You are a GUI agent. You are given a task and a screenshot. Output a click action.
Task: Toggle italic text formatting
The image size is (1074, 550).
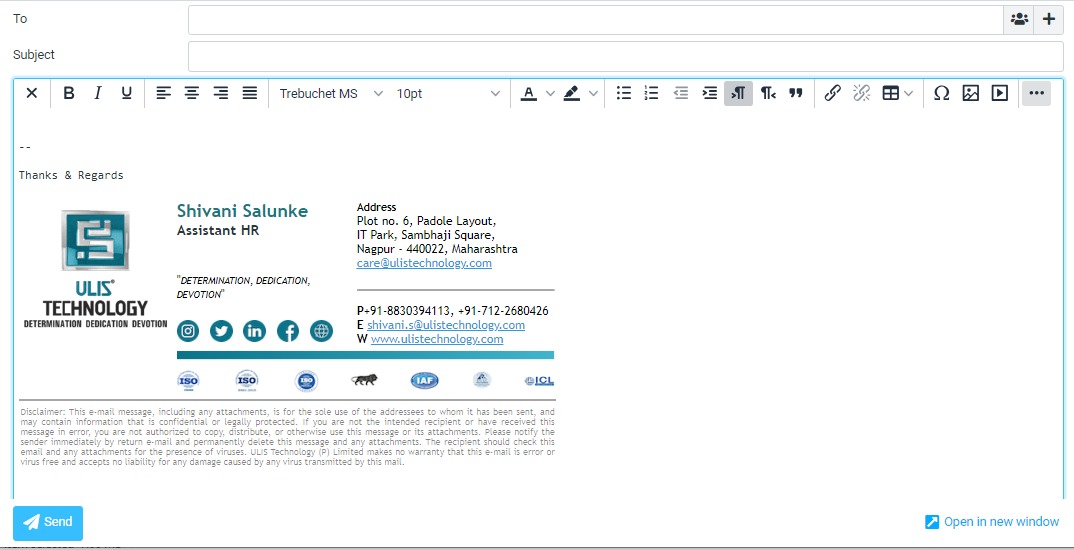98,93
